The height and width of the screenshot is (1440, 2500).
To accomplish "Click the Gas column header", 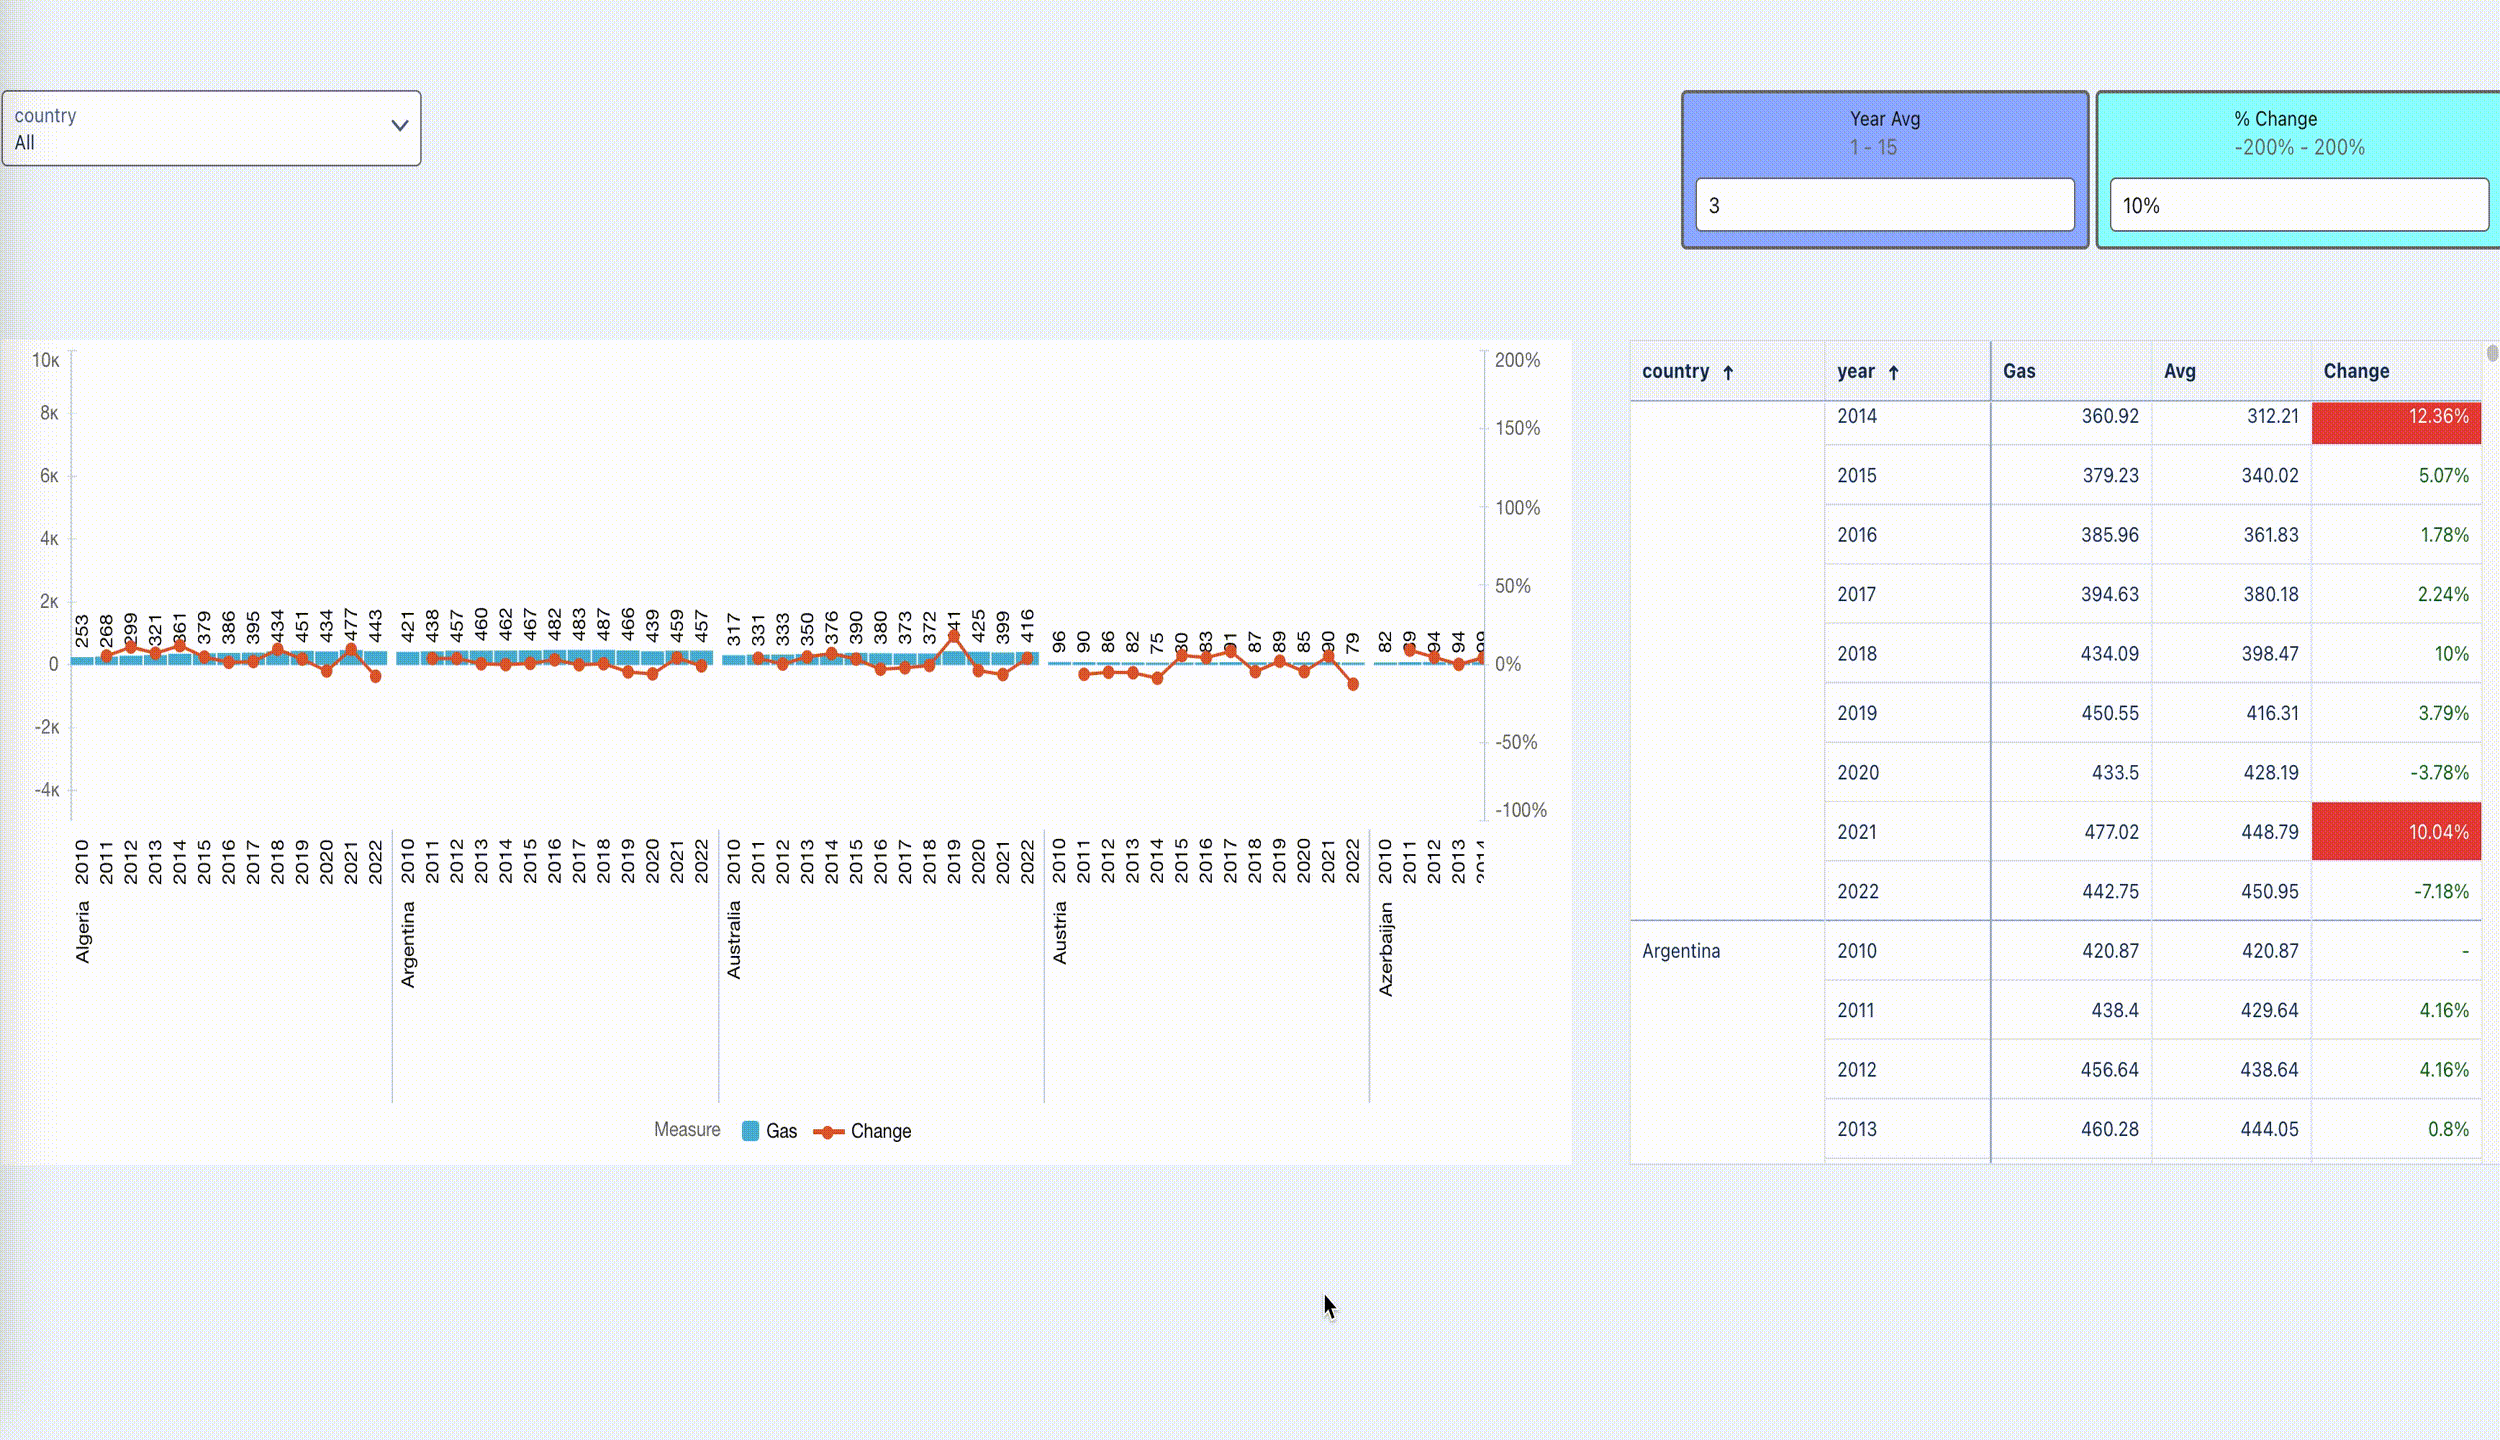I will pyautogui.click(x=2019, y=371).
